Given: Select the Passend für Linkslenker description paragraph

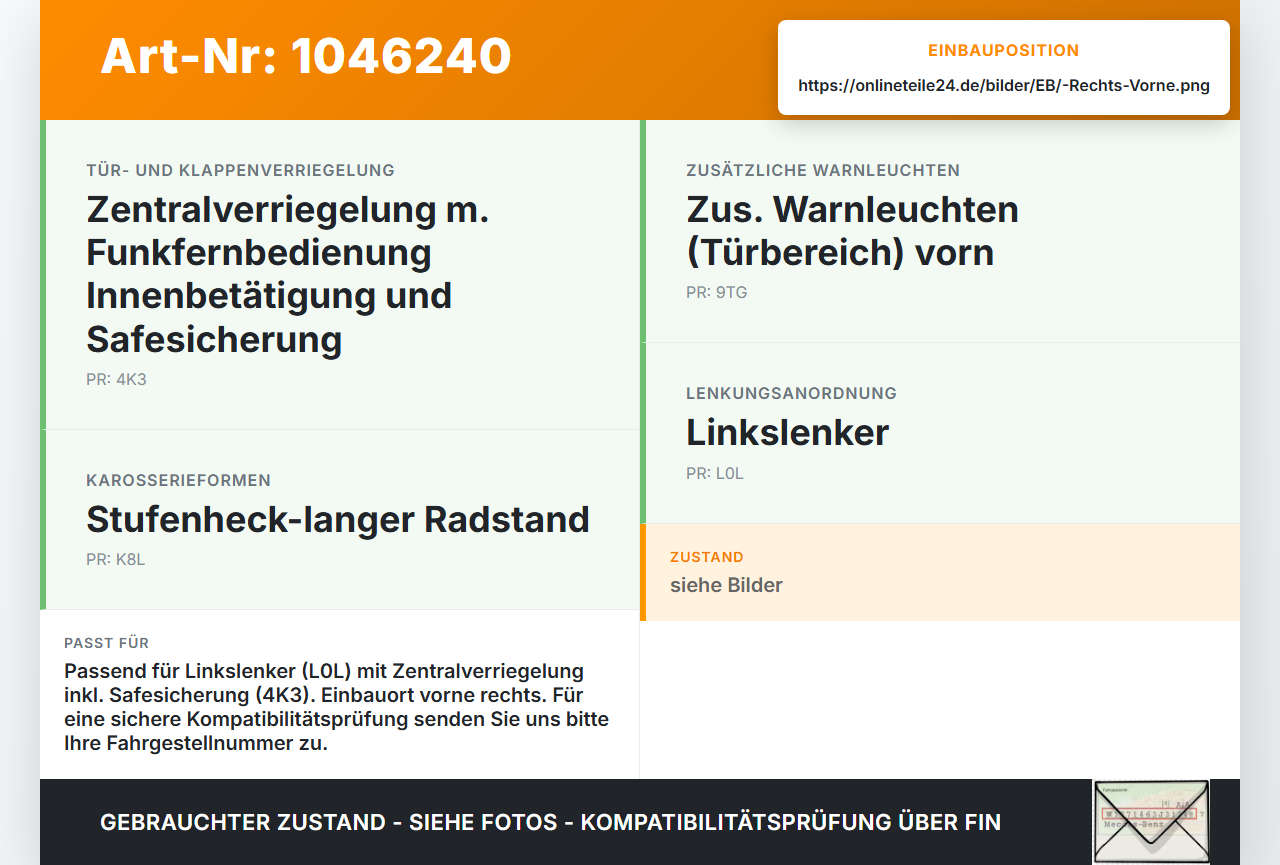Looking at the screenshot, I should click(x=337, y=707).
